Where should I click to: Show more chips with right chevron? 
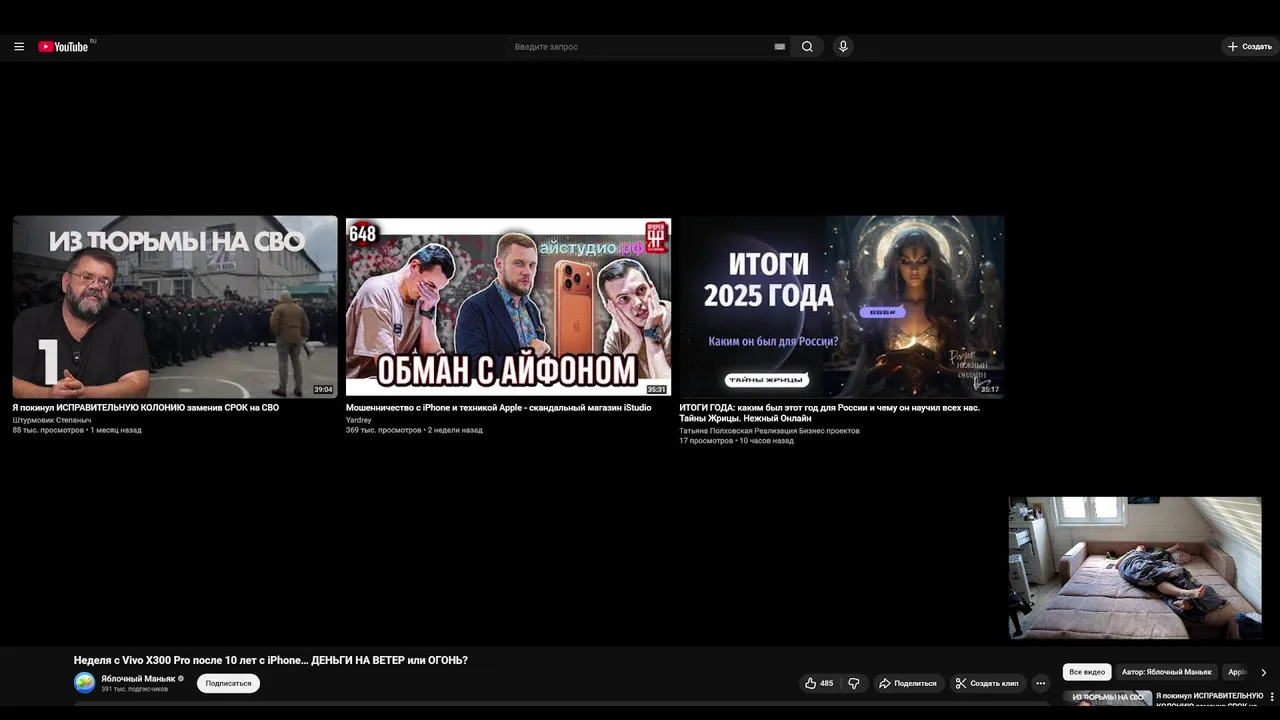1263,672
